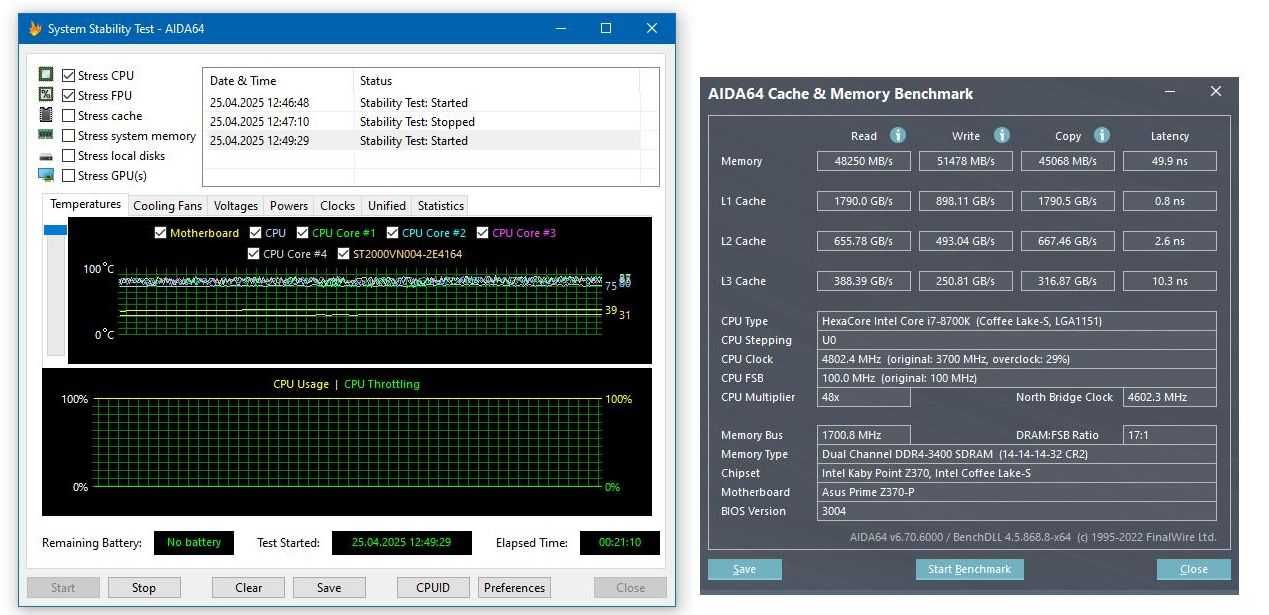Toggle CPU Core #2 graph checkbox
The width and height of the screenshot is (1269, 615).
point(392,233)
